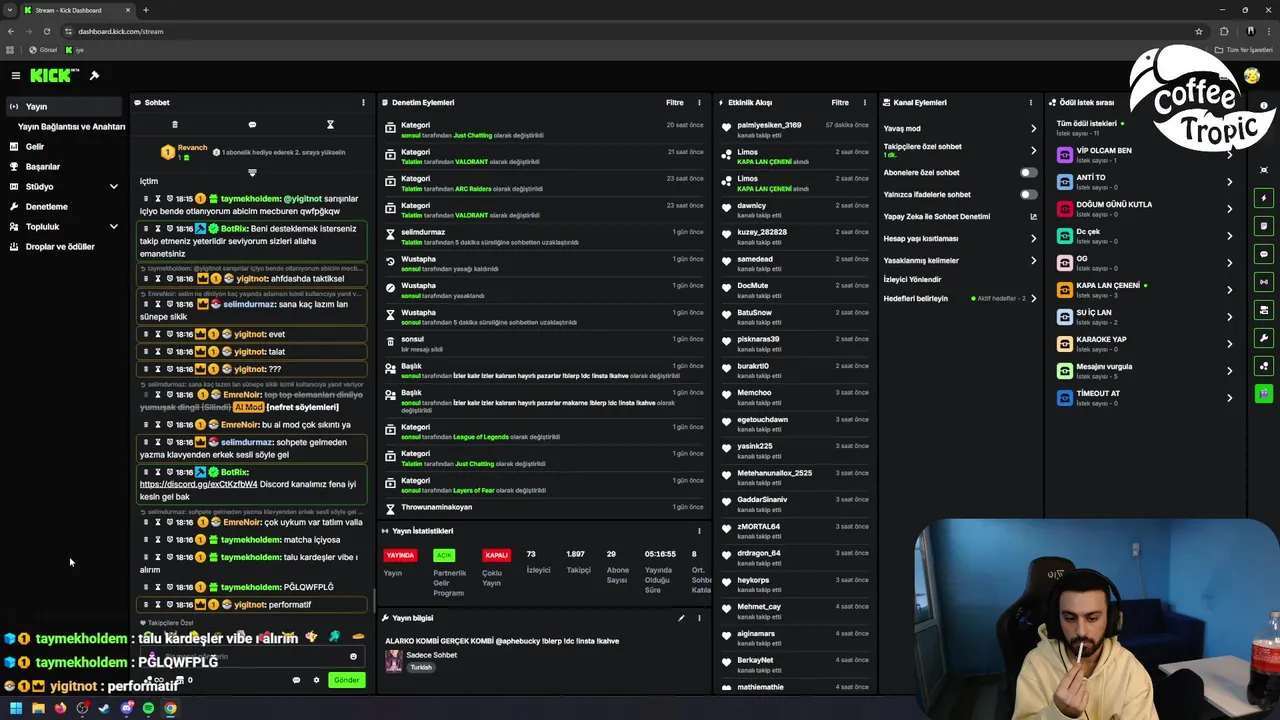Click the focus frame icon in the right sidebar
Screen dimensions: 1280x720
(1264, 170)
